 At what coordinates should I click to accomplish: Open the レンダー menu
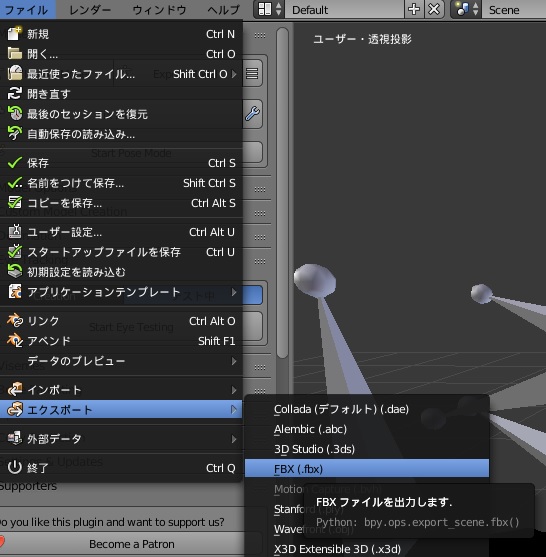(90, 10)
